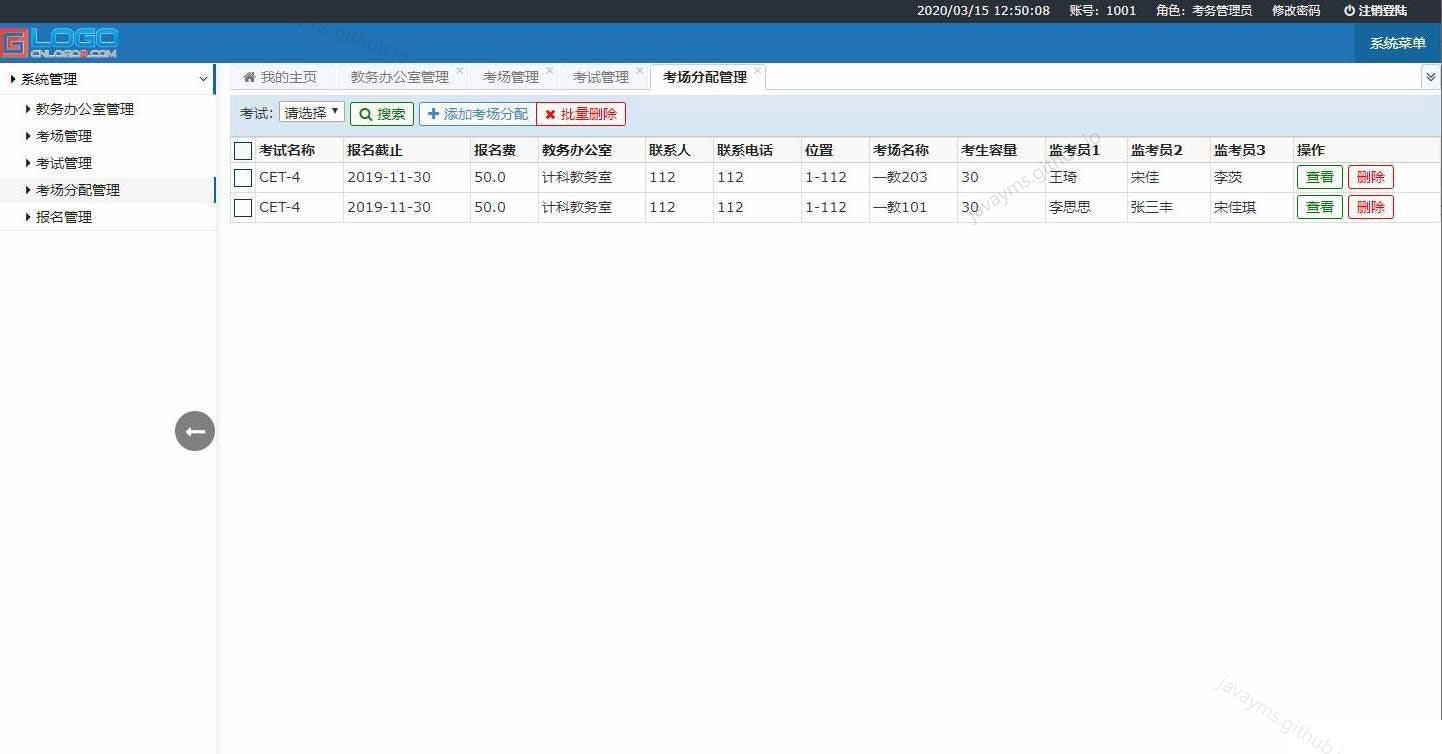
Task: Check the checkbox for the 一教101 row
Action: [242, 207]
